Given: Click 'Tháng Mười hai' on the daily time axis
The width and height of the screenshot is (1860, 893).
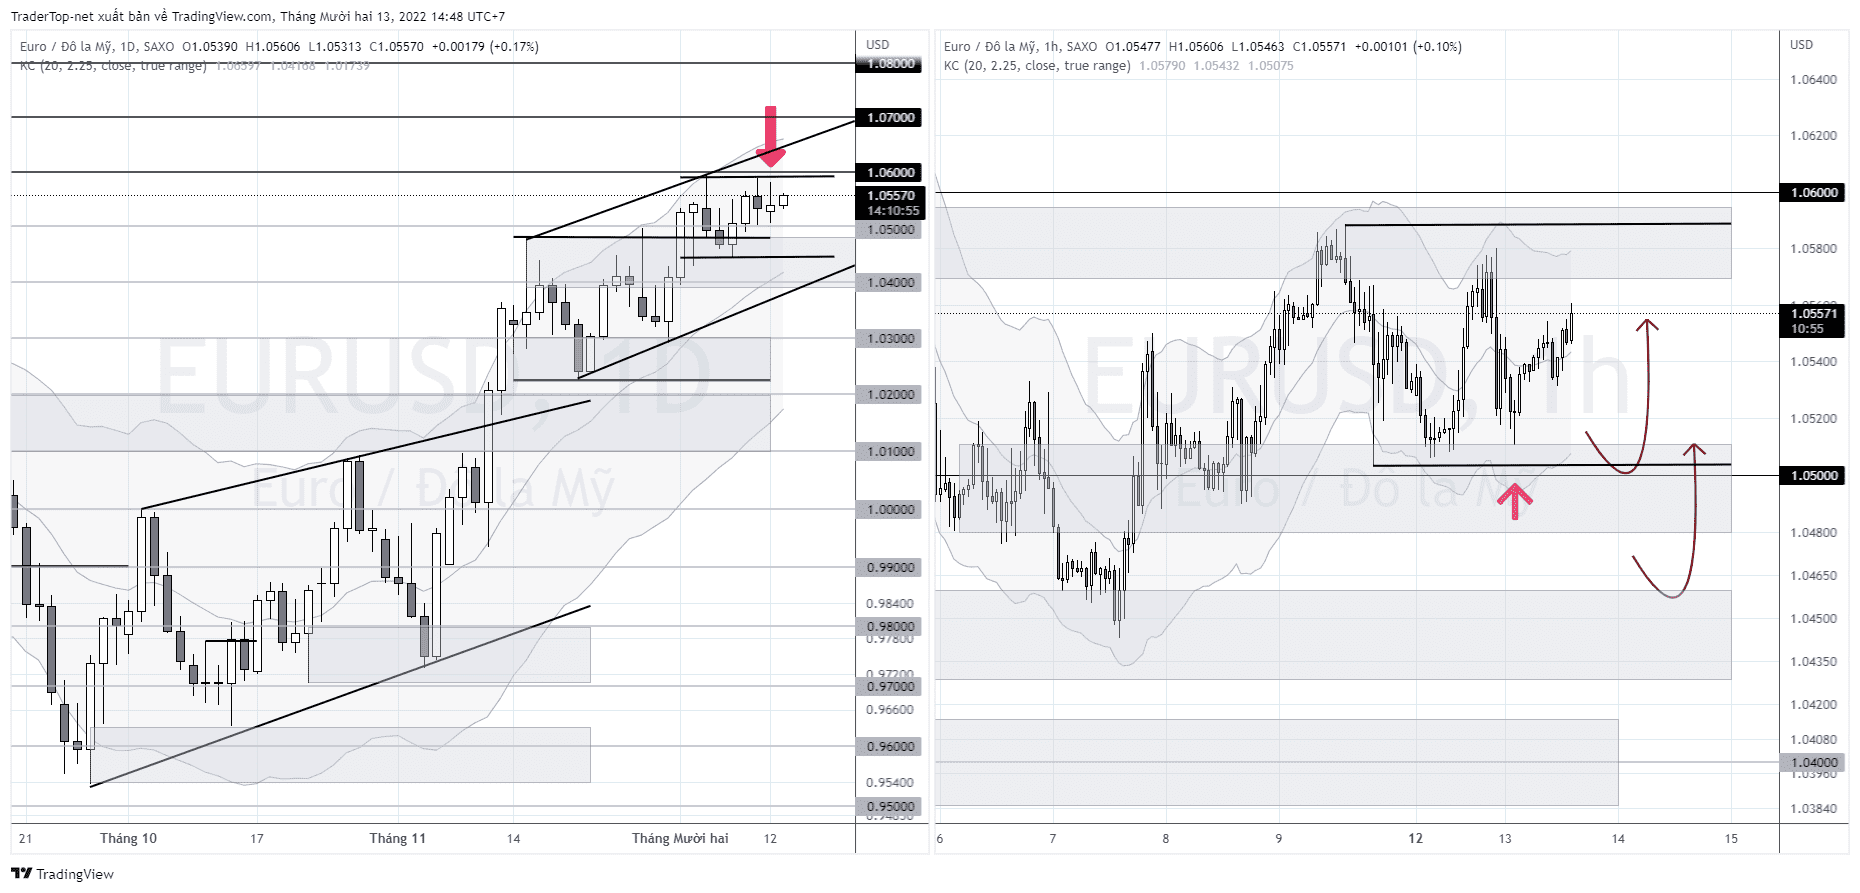Looking at the screenshot, I should tap(680, 839).
